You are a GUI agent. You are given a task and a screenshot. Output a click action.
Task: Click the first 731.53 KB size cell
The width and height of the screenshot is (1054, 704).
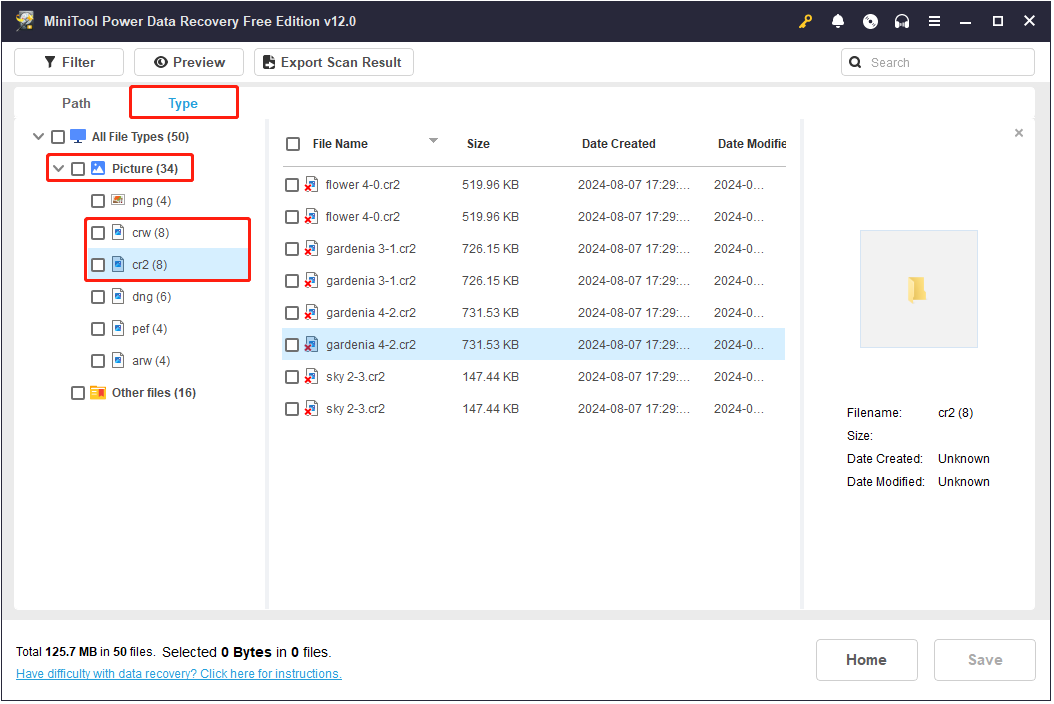[490, 313]
